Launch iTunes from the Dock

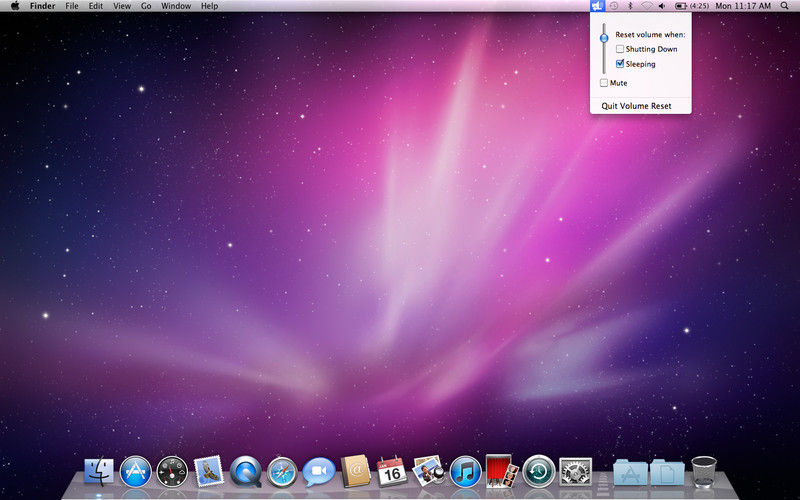coord(465,471)
